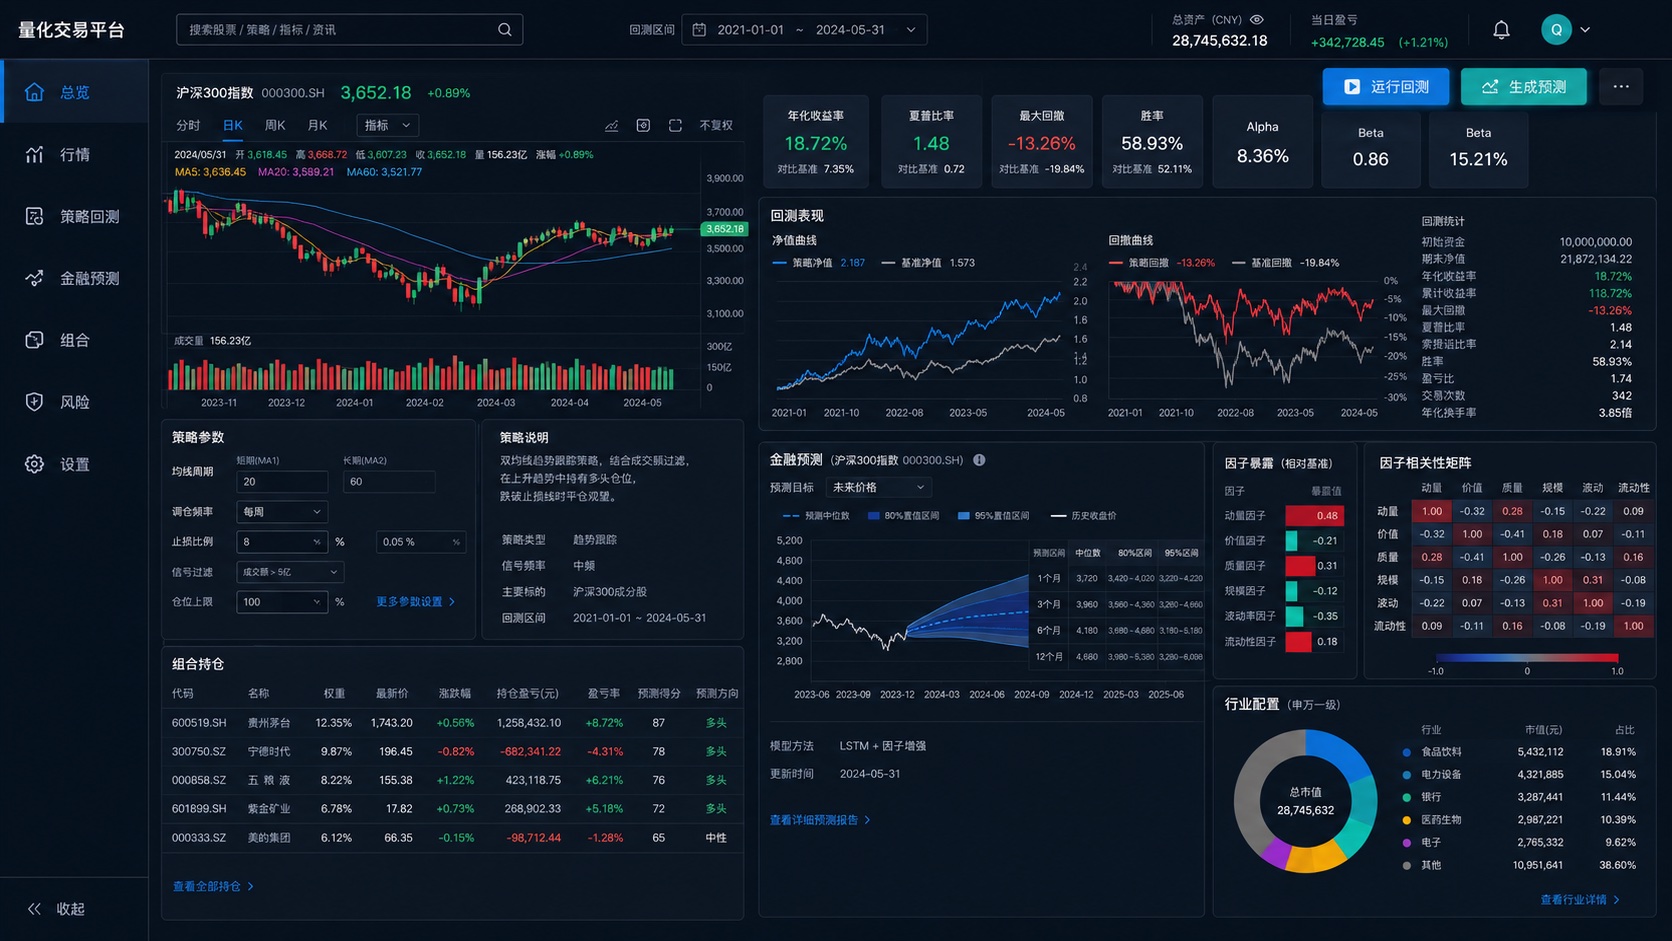Click the correlation matrix color scale bar
1672x941 pixels.
[x=1527, y=658]
